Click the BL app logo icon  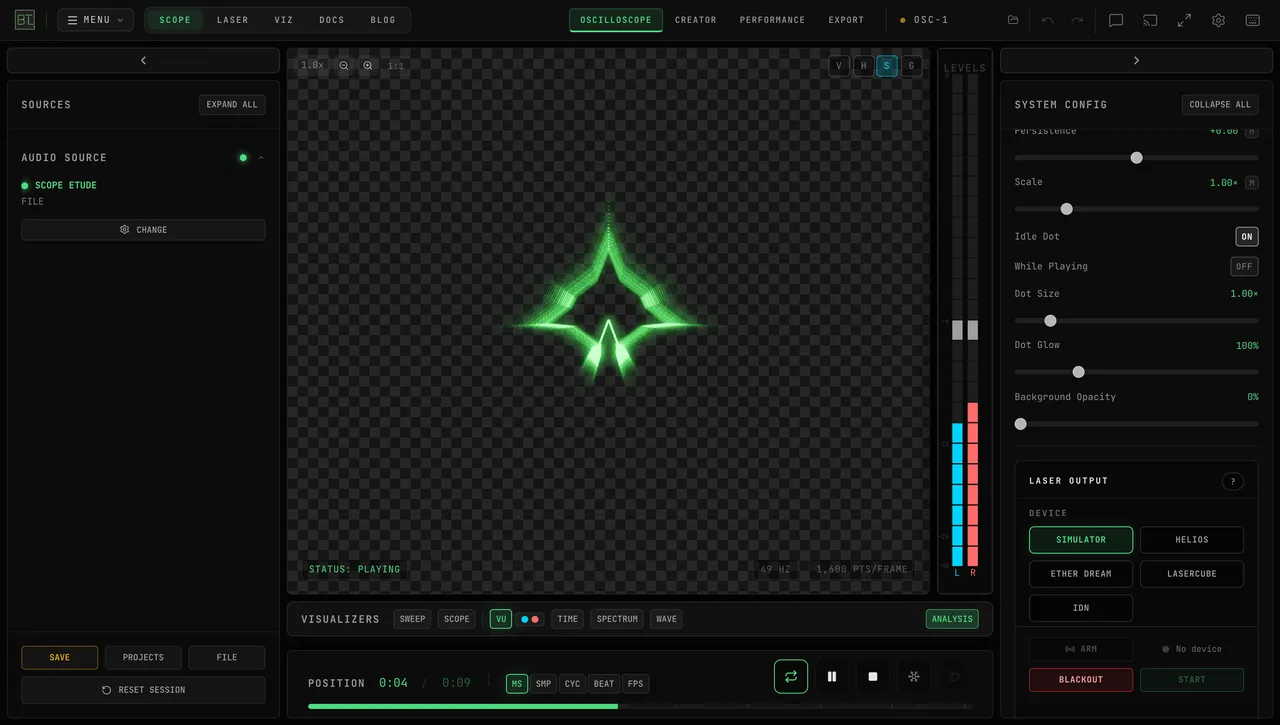click(x=25, y=20)
